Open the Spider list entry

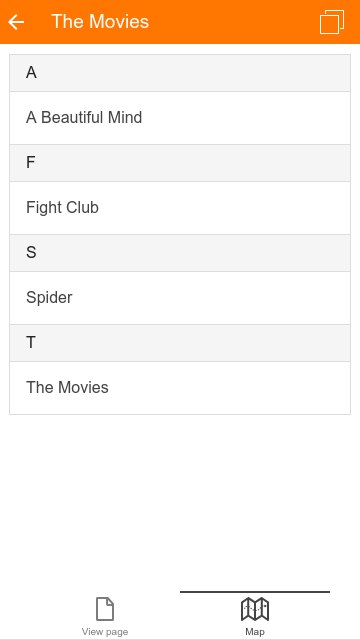pos(180,298)
